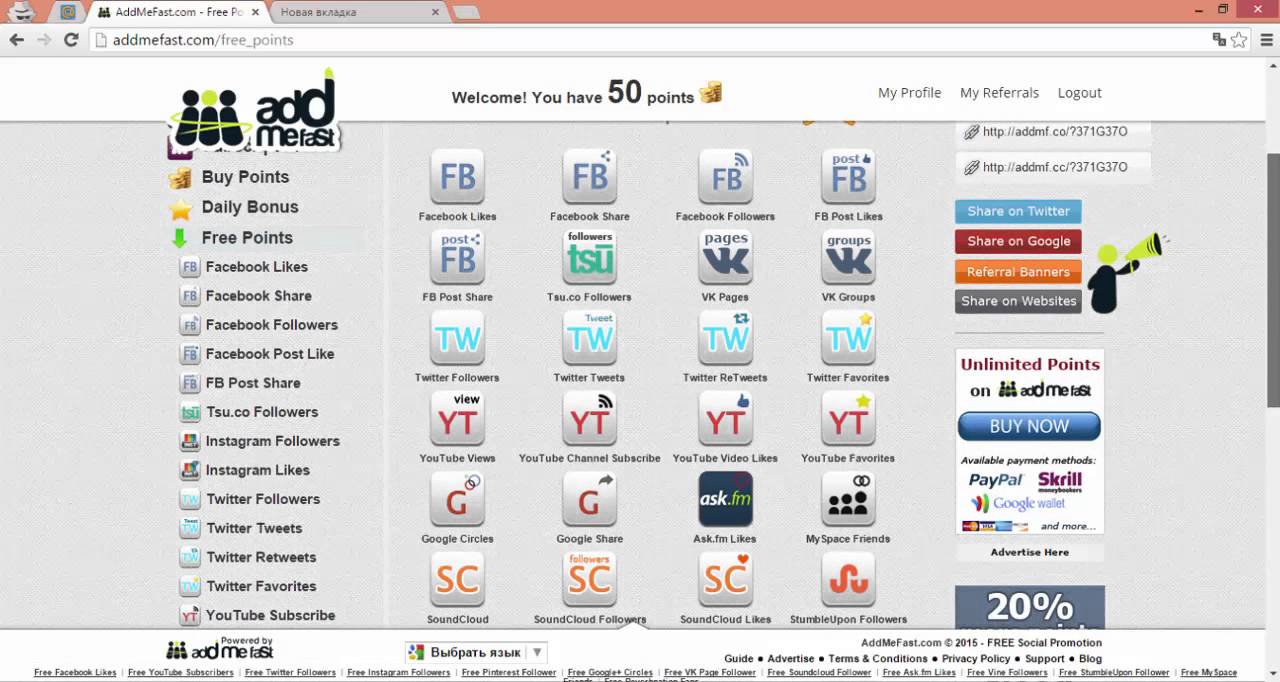1280x682 pixels.
Task: Open the YouTube Video Likes grid icon
Action: pyautogui.click(x=725, y=419)
